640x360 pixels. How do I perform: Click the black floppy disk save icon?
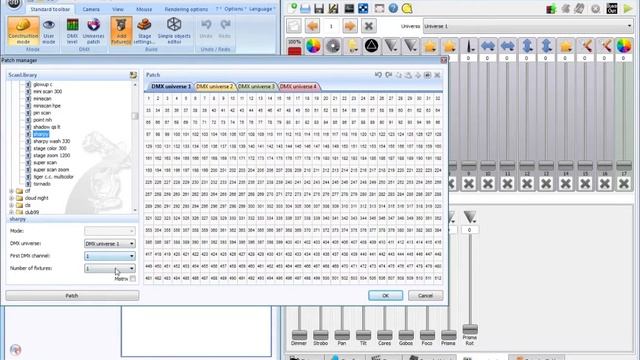pyautogui.click(x=319, y=8)
